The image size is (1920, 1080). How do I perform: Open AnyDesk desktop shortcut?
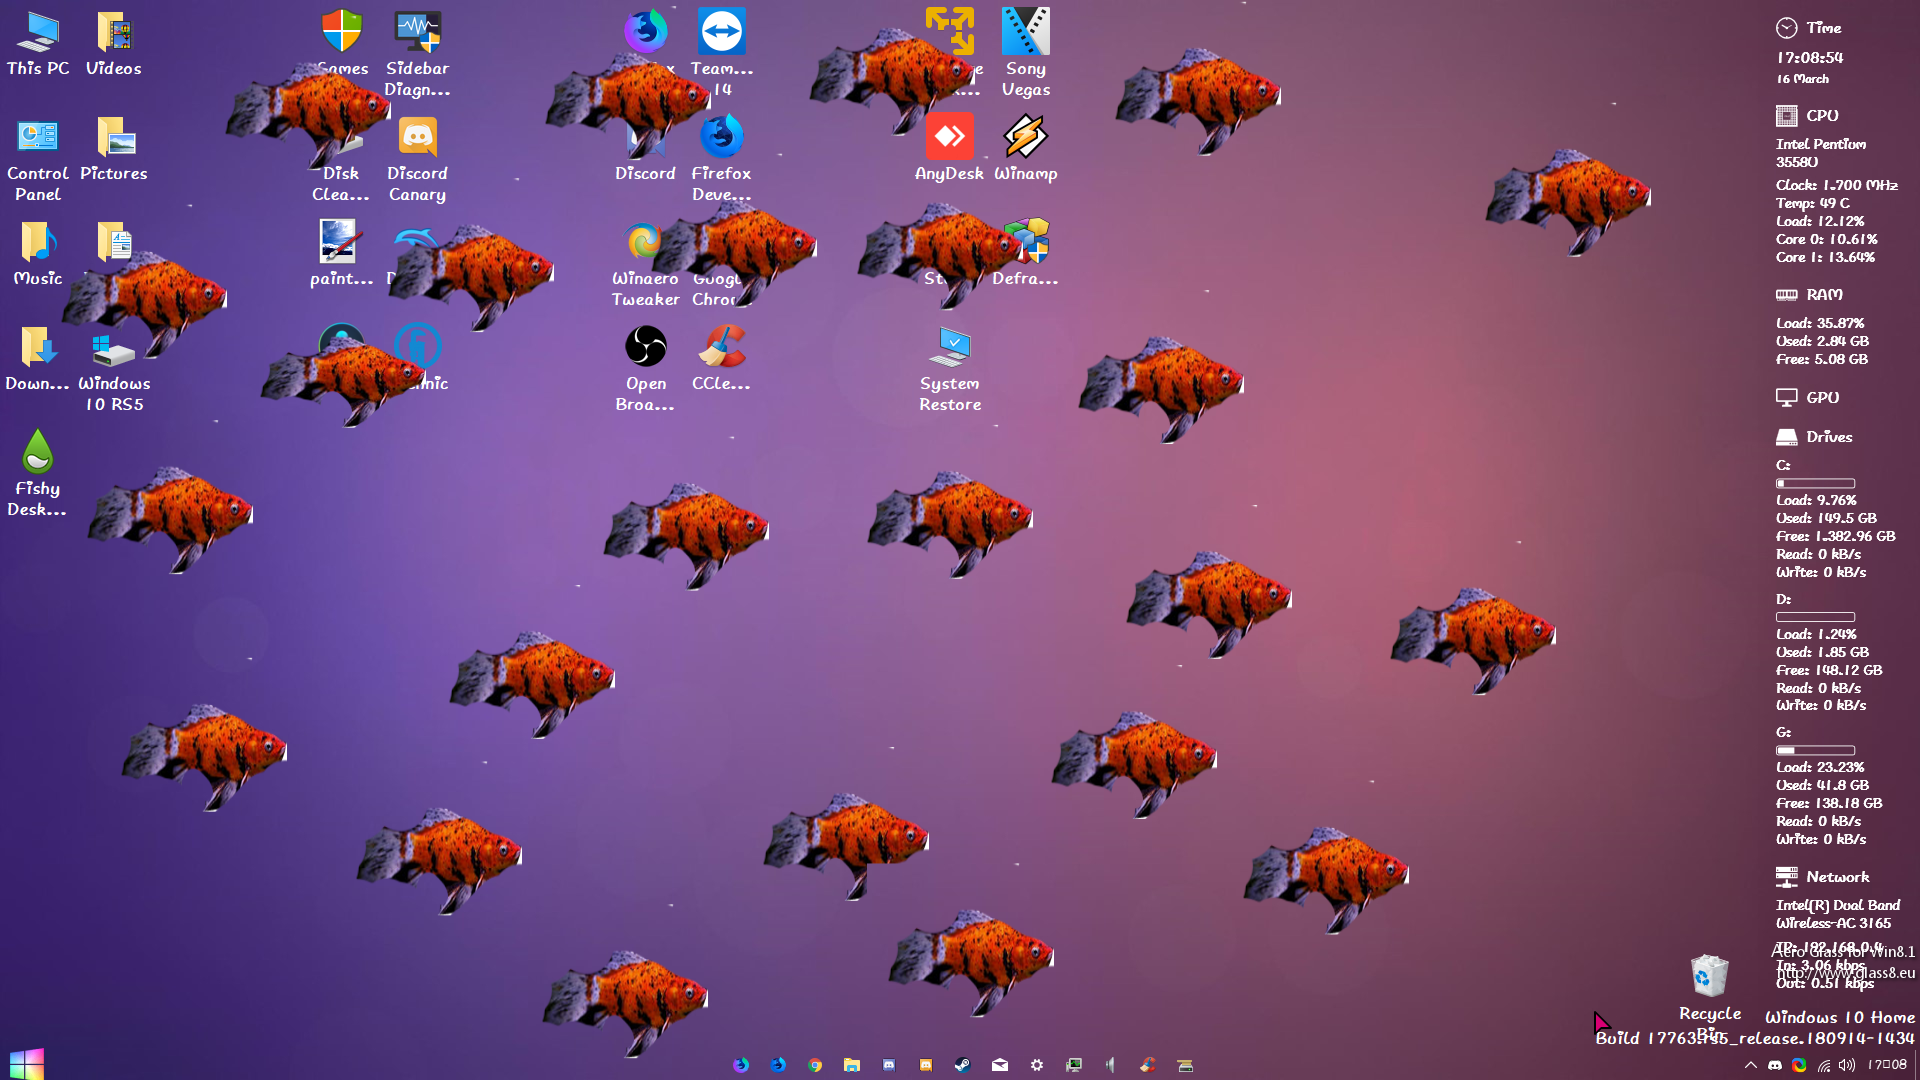[x=949, y=149]
